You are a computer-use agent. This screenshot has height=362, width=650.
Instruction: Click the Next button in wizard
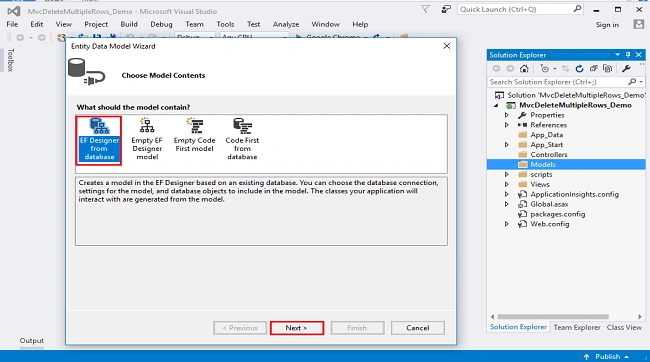point(297,328)
